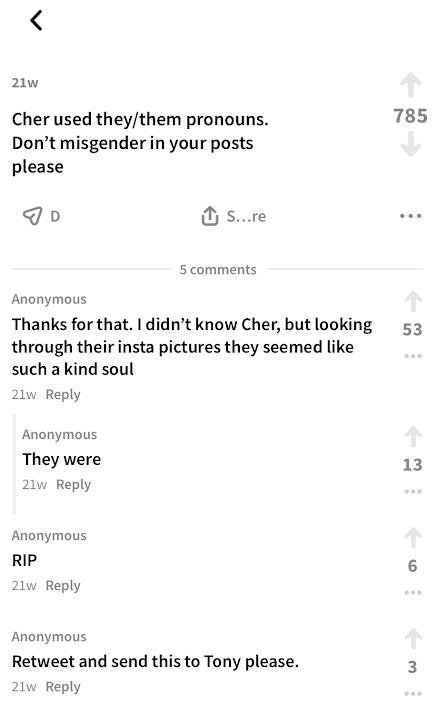Select the '5 comments' section label
The height and width of the screenshot is (715, 436).
218,269
